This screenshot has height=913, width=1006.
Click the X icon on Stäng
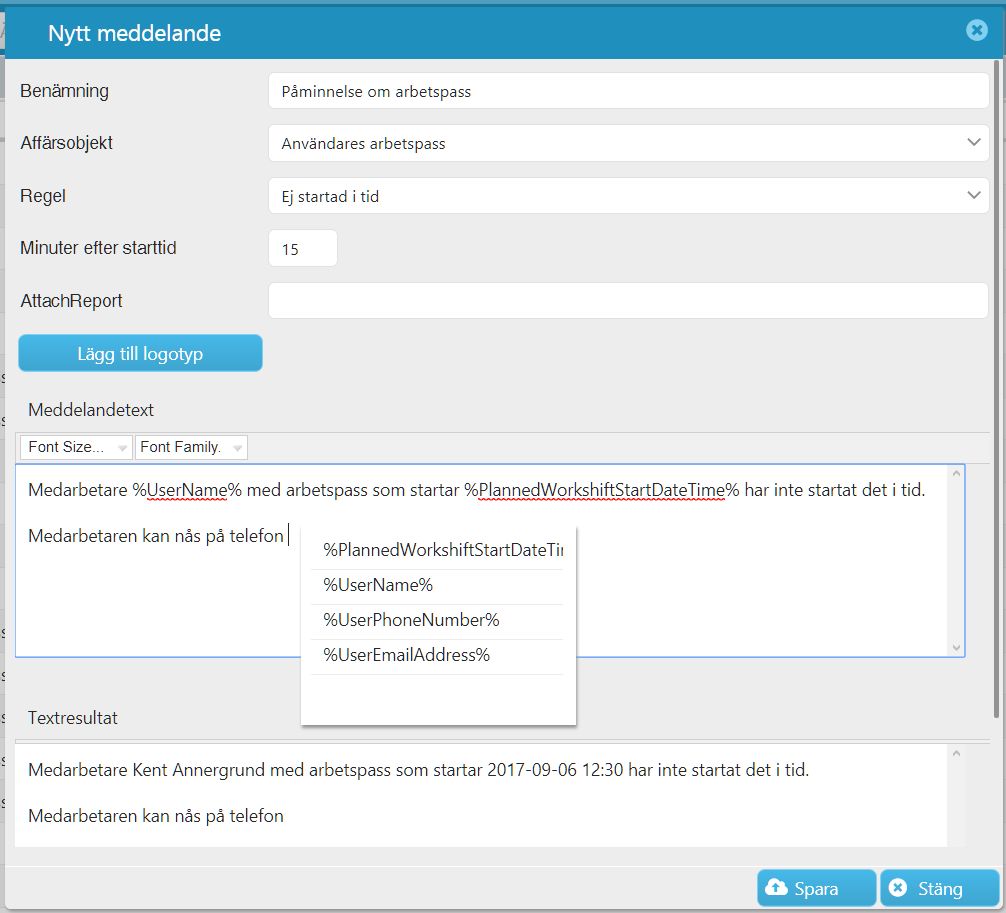click(x=898, y=888)
